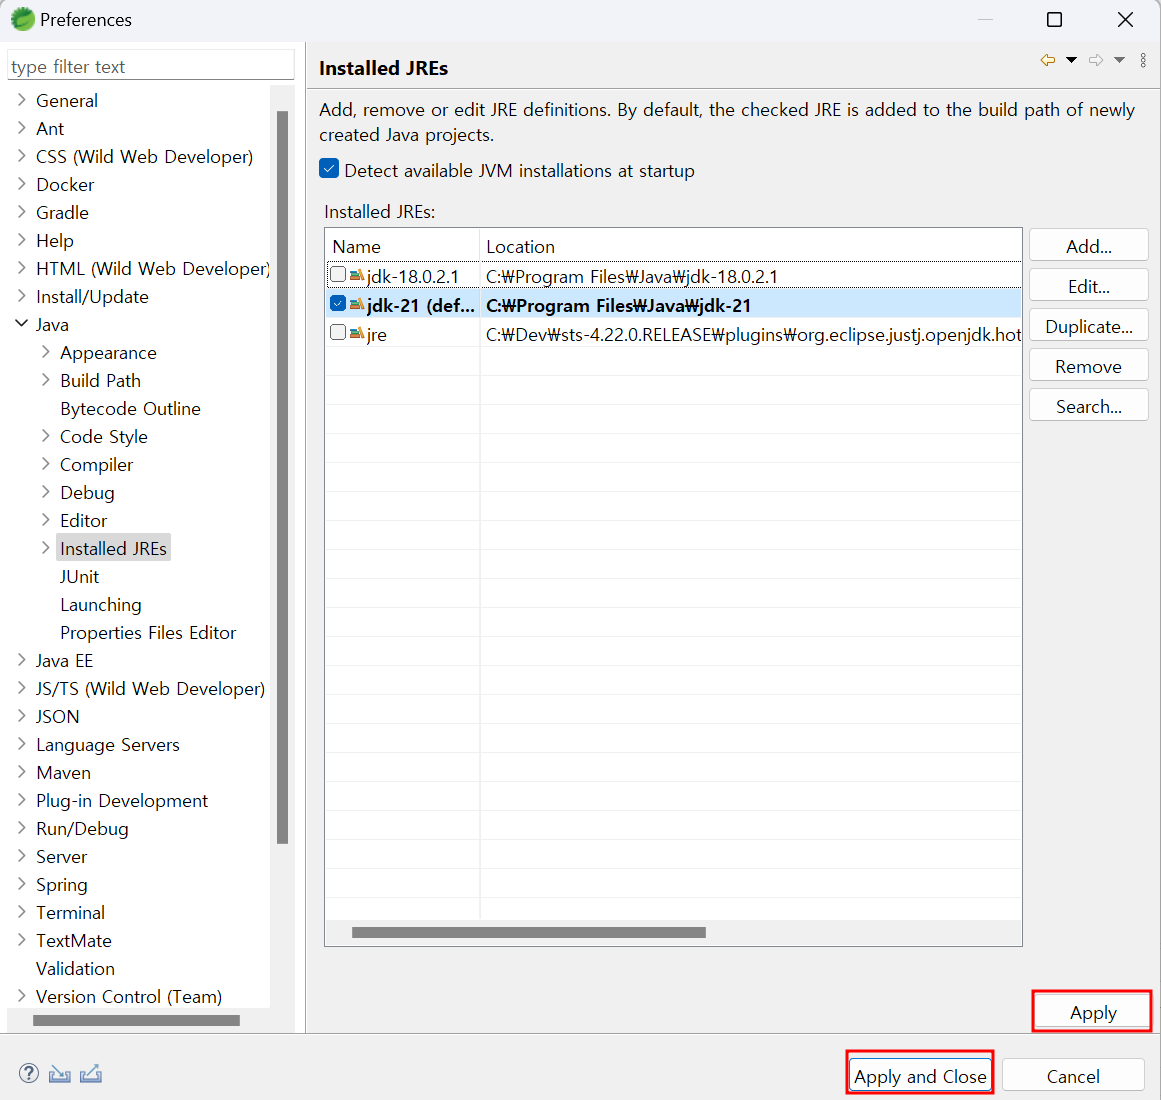Expand the Spring tree node
1161x1100 pixels.
21,884
